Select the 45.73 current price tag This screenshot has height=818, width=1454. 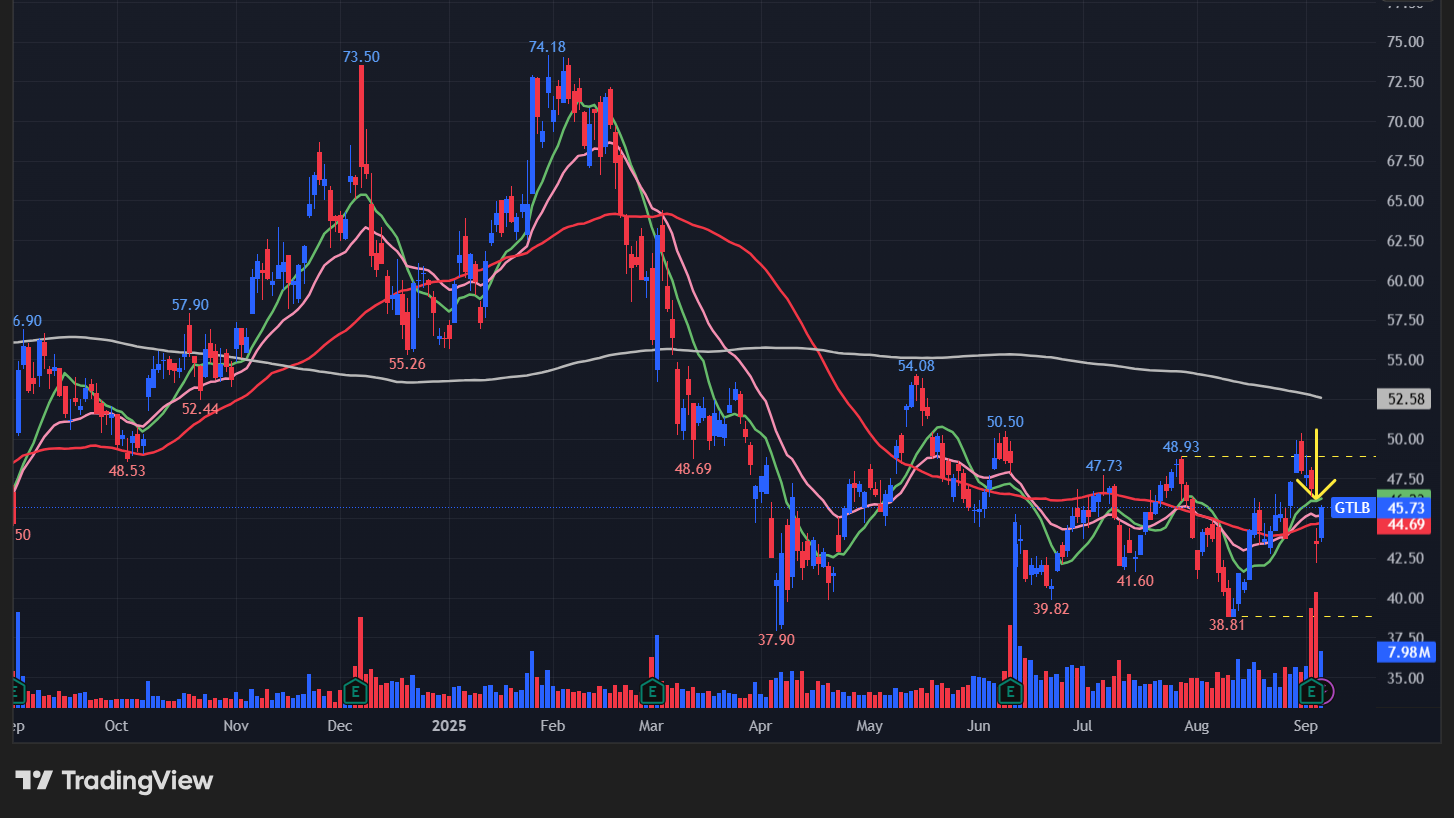(1407, 509)
